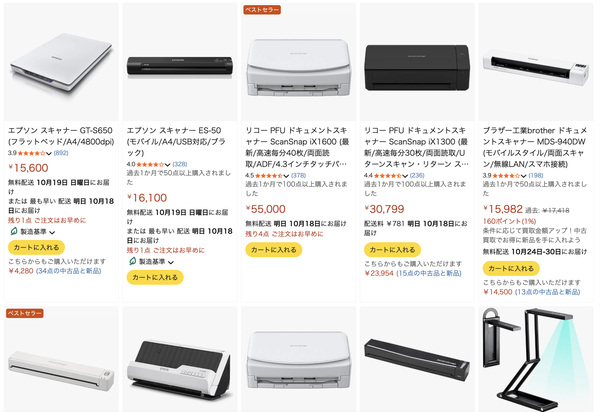Open 15点の中古品と新品 offers link
The image size is (600, 412).
coord(429,273)
